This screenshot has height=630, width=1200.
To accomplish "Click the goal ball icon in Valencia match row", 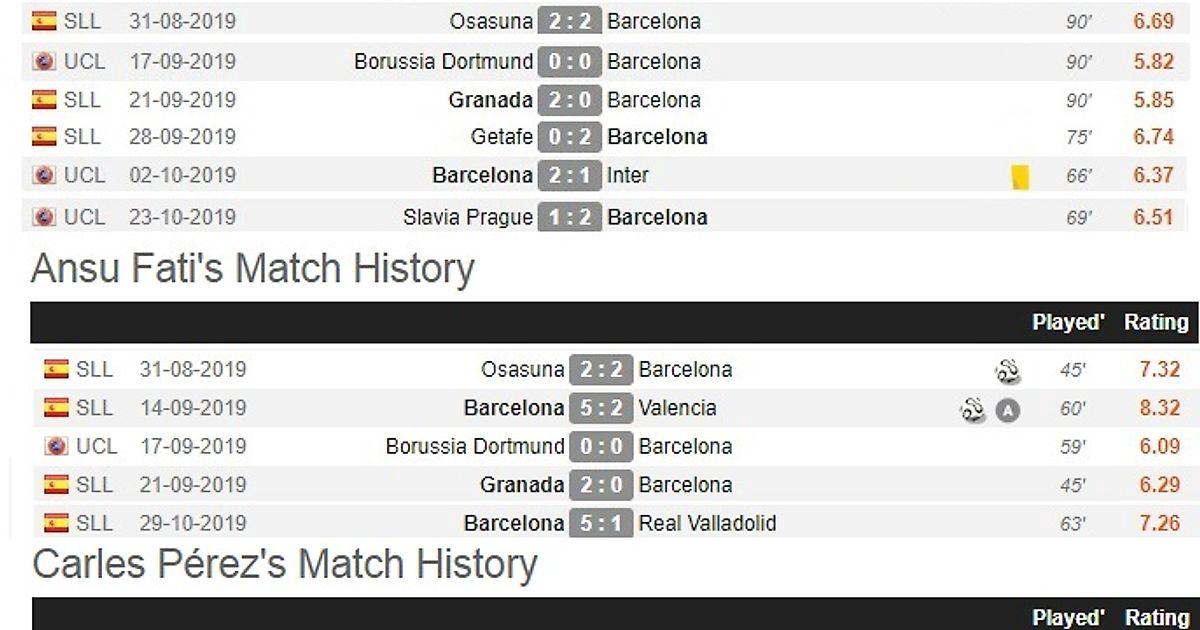I will 972,410.
